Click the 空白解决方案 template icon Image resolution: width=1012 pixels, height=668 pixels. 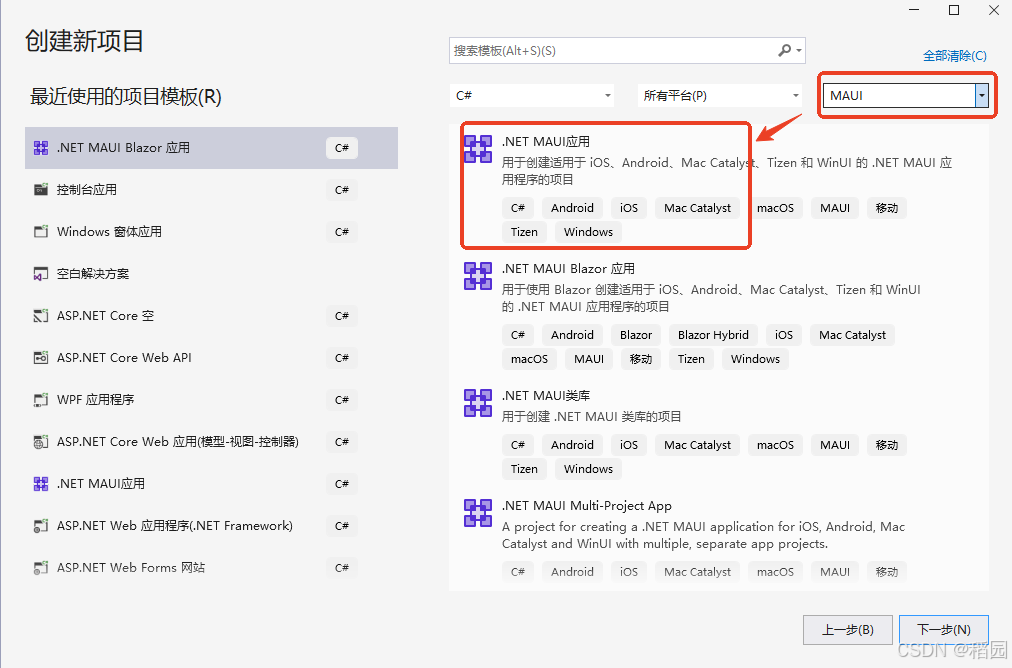click(x=41, y=274)
